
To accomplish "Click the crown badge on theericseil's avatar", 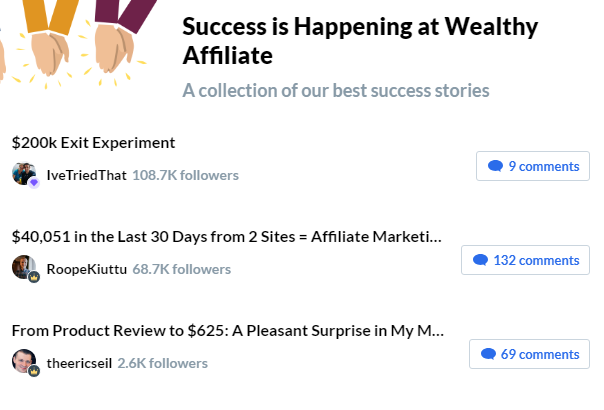I will click(x=33, y=371).
